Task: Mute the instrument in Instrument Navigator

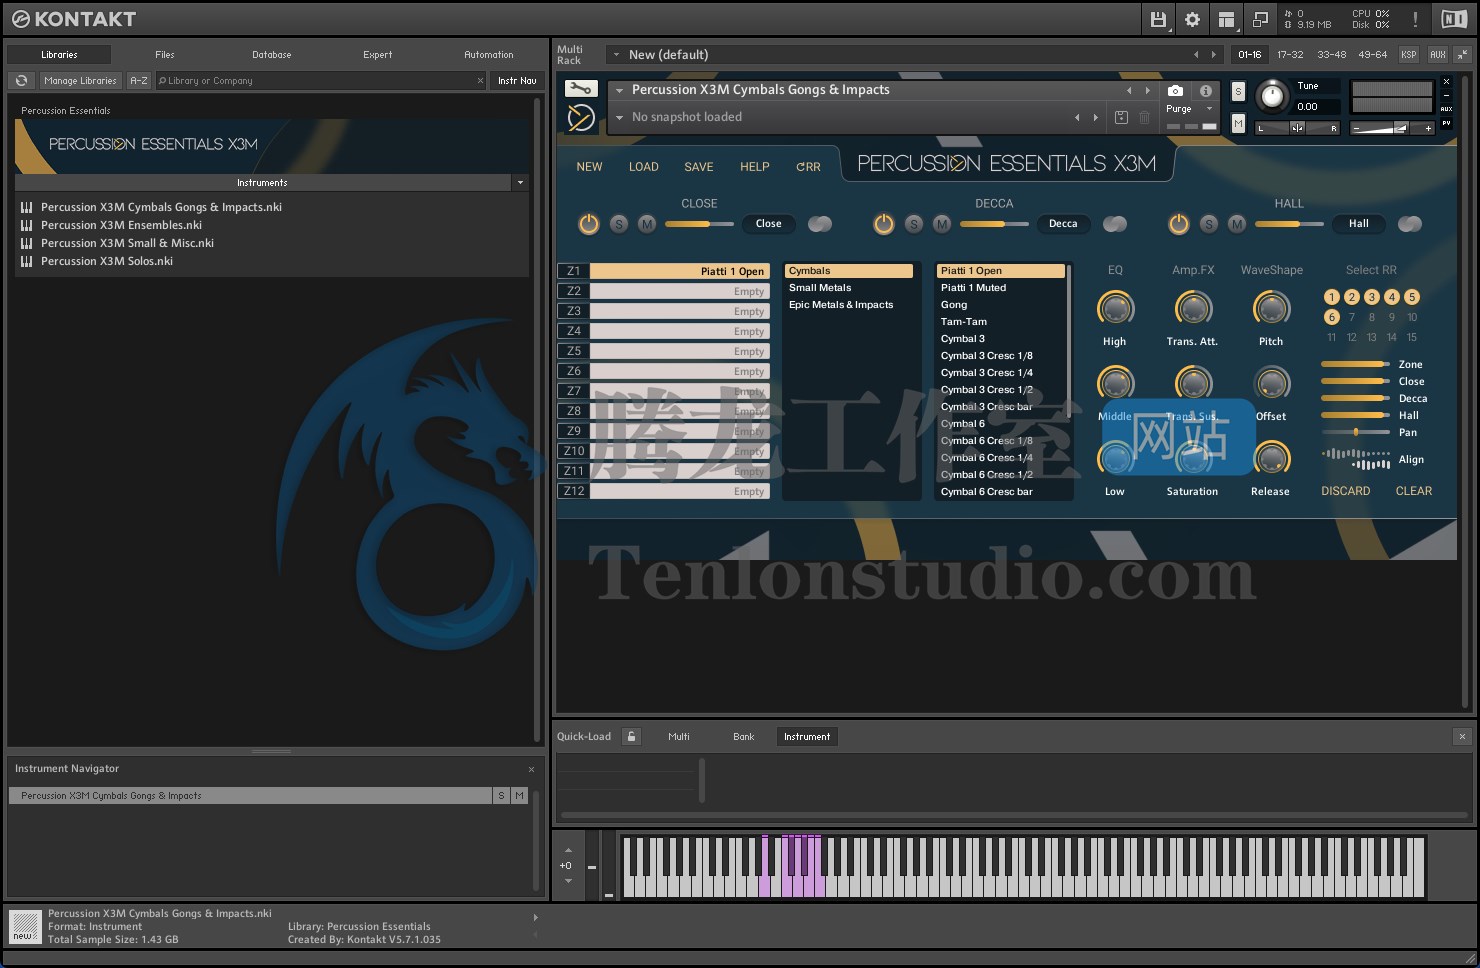Action: 519,796
